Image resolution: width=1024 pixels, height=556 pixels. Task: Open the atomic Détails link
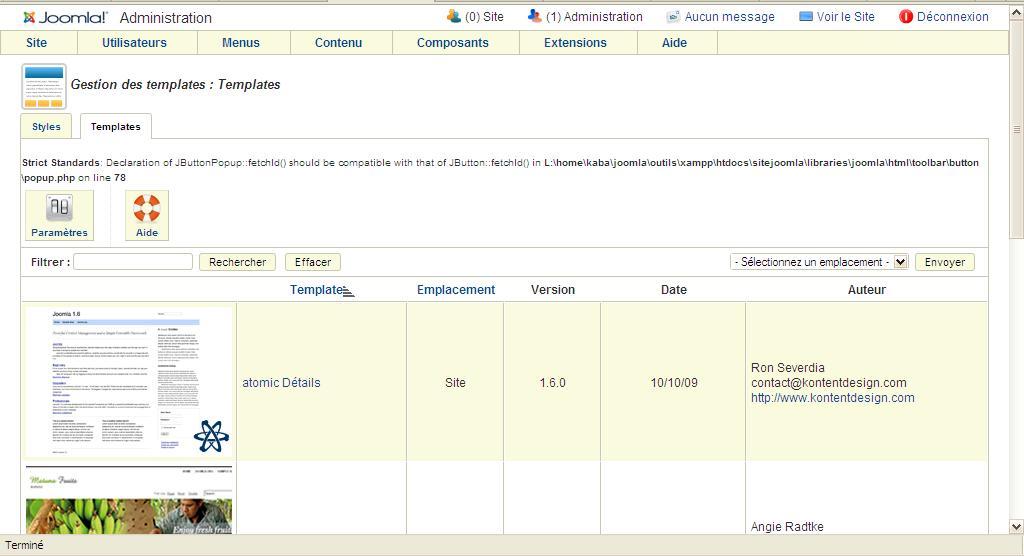pos(281,383)
